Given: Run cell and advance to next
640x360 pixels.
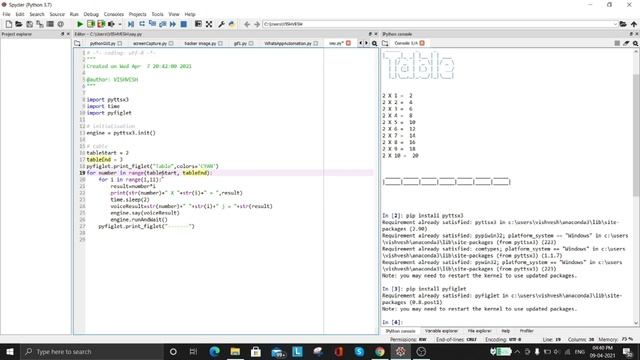Looking at the screenshot, I should pos(101,24).
